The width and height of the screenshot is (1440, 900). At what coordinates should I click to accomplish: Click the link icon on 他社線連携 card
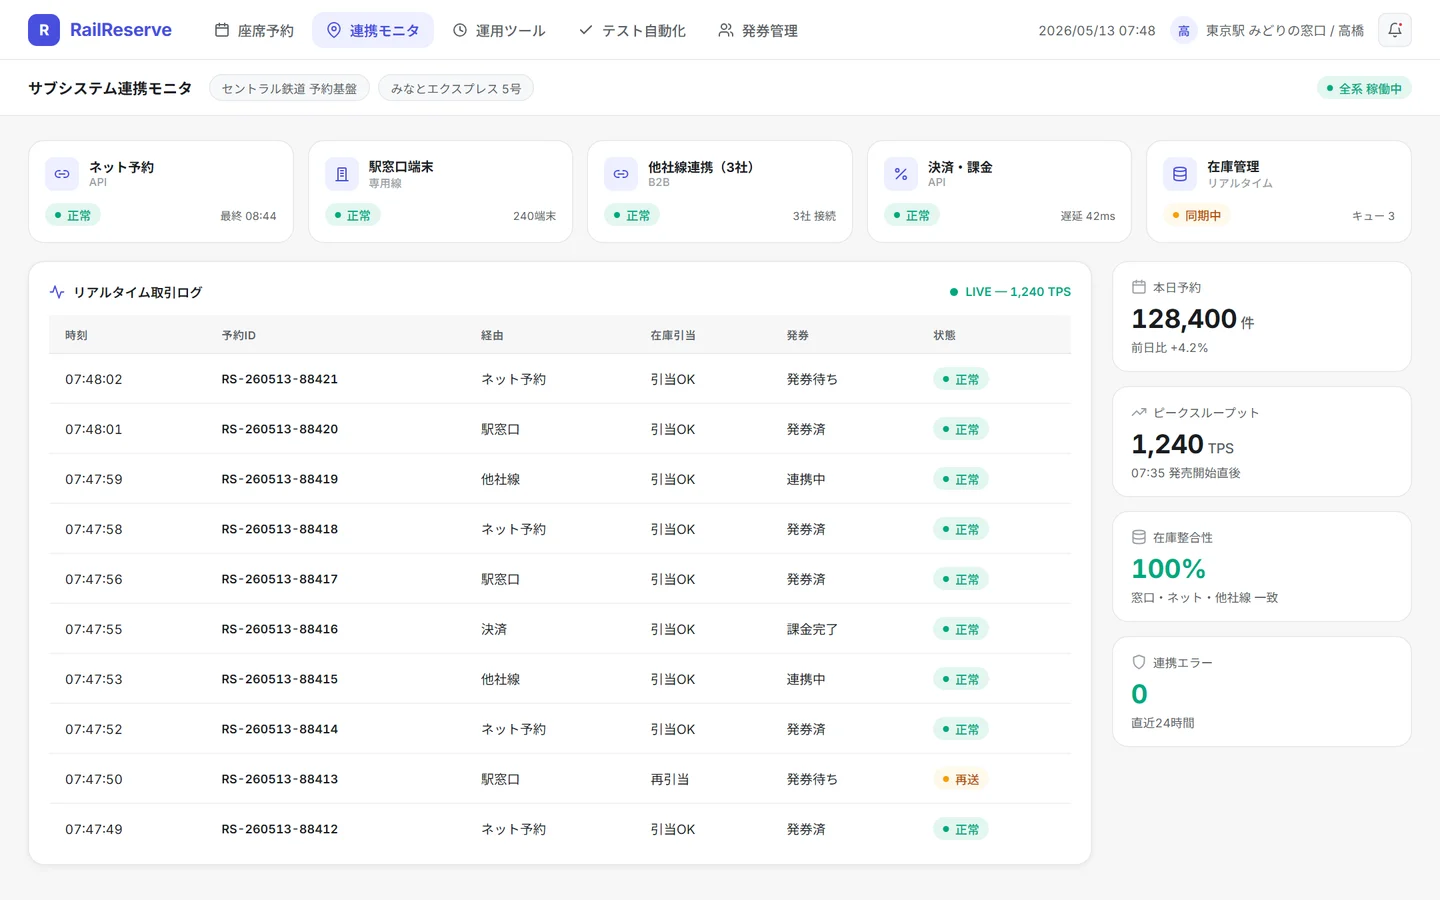[621, 174]
